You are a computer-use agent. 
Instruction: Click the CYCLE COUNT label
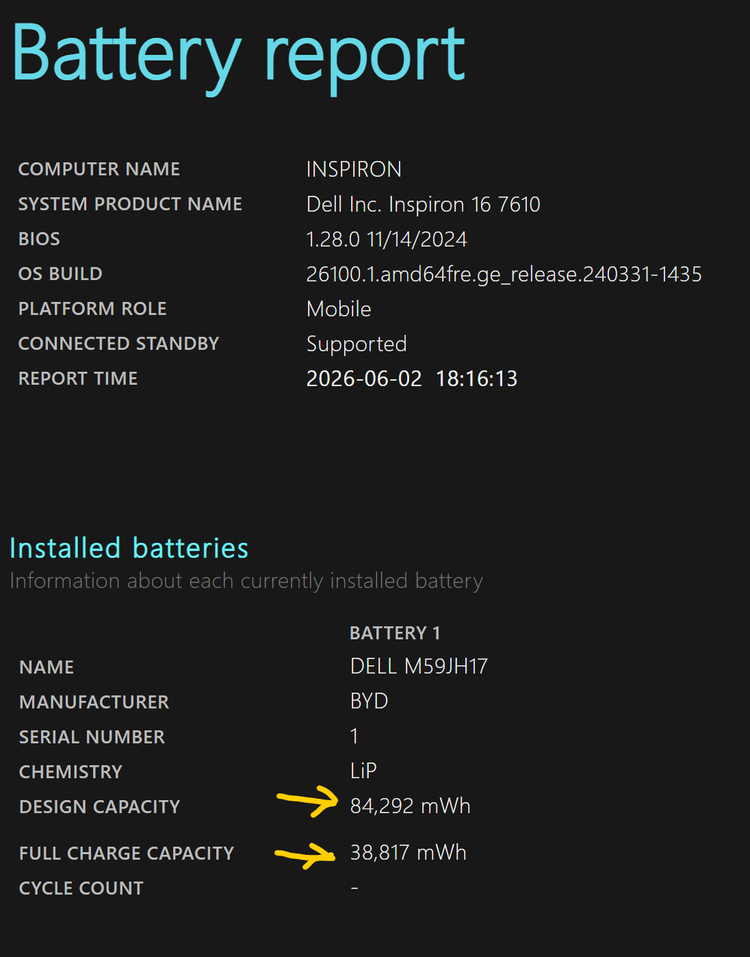click(x=81, y=888)
